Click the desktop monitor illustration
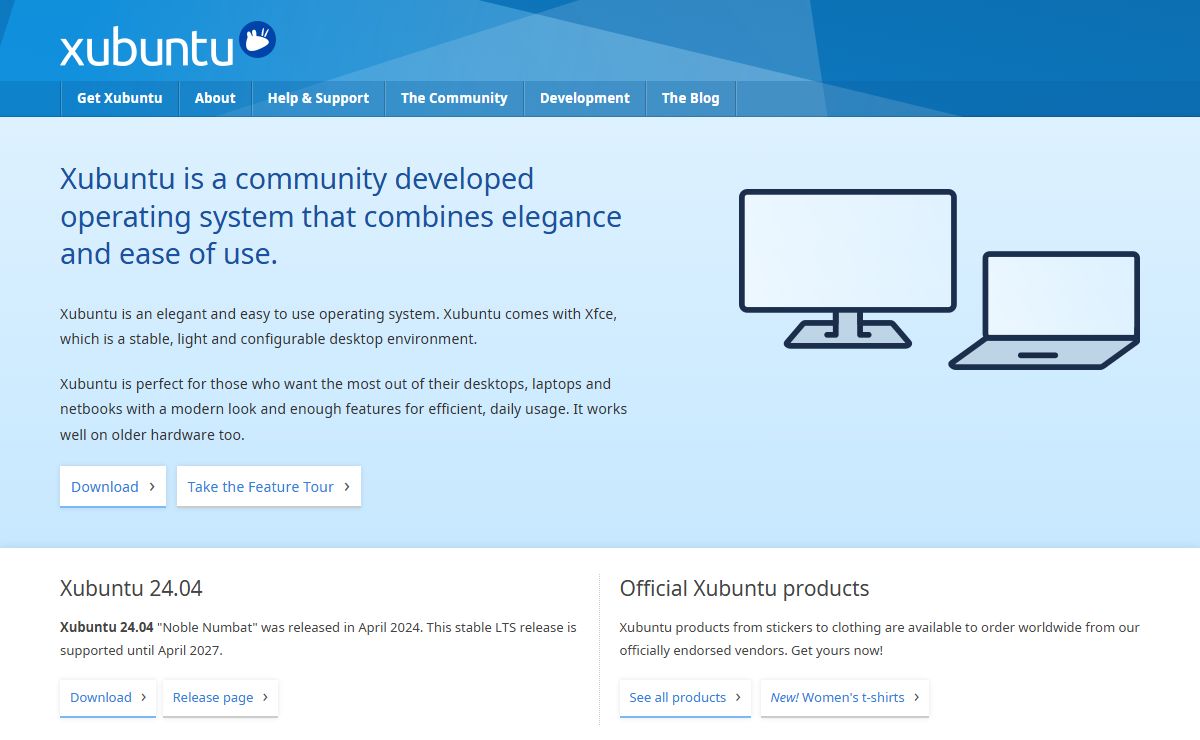 tap(848, 268)
